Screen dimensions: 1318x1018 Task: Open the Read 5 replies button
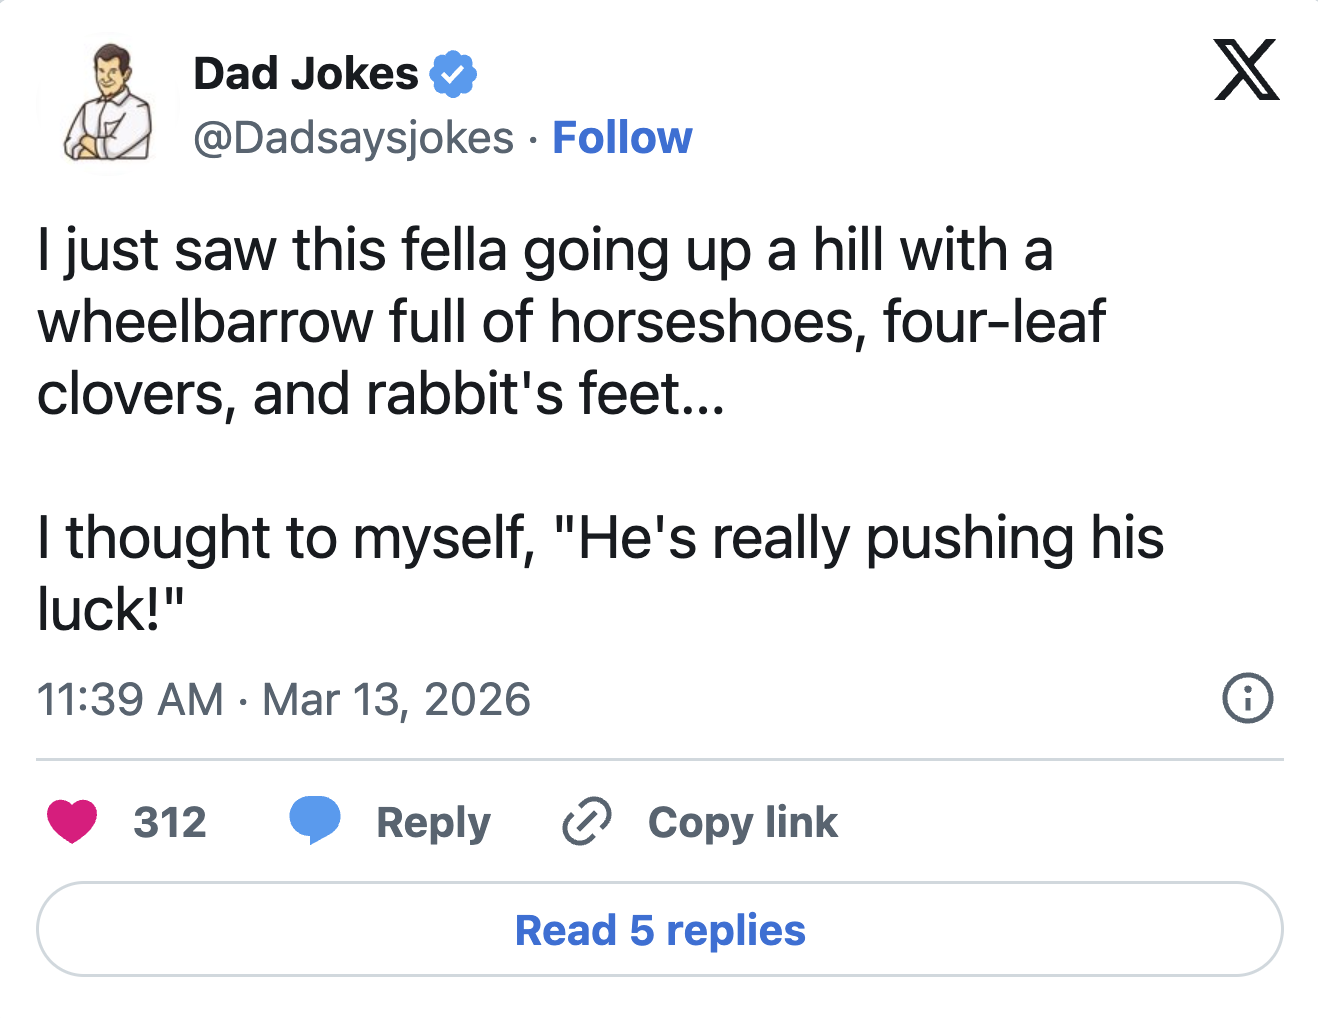click(x=660, y=930)
